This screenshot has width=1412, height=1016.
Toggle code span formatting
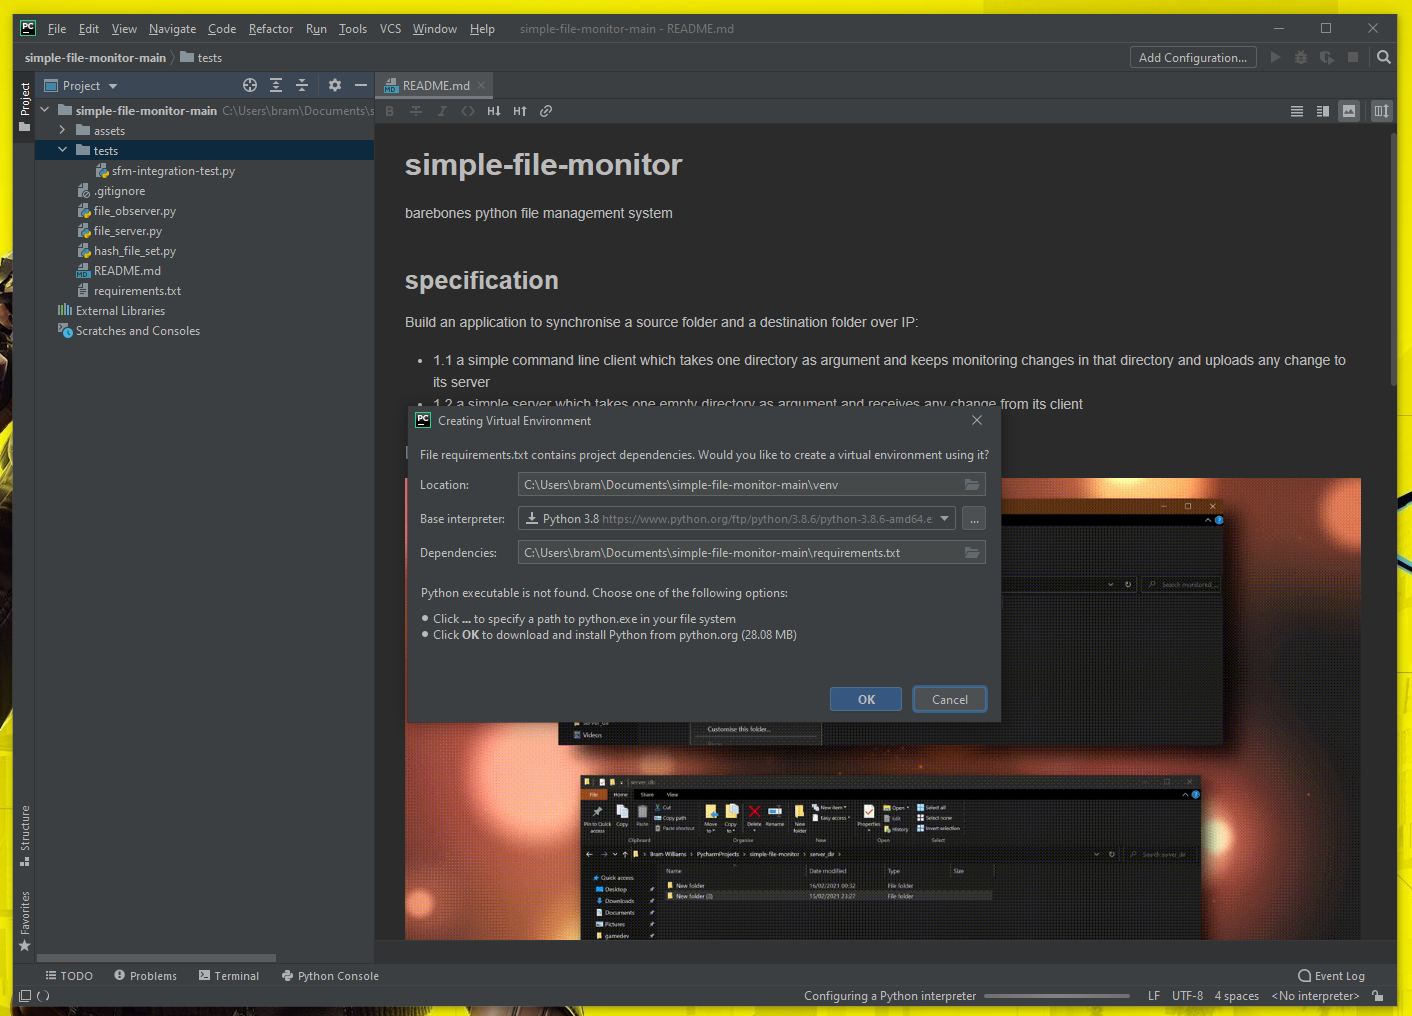click(x=468, y=111)
